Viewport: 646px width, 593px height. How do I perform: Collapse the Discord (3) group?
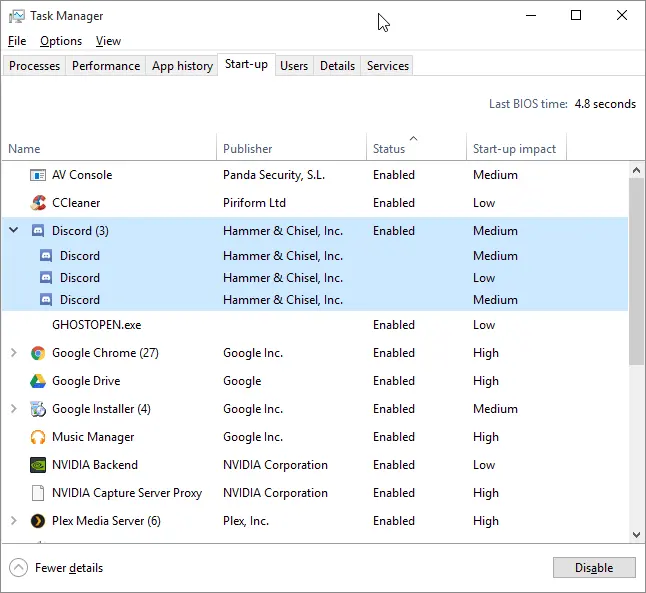14,230
